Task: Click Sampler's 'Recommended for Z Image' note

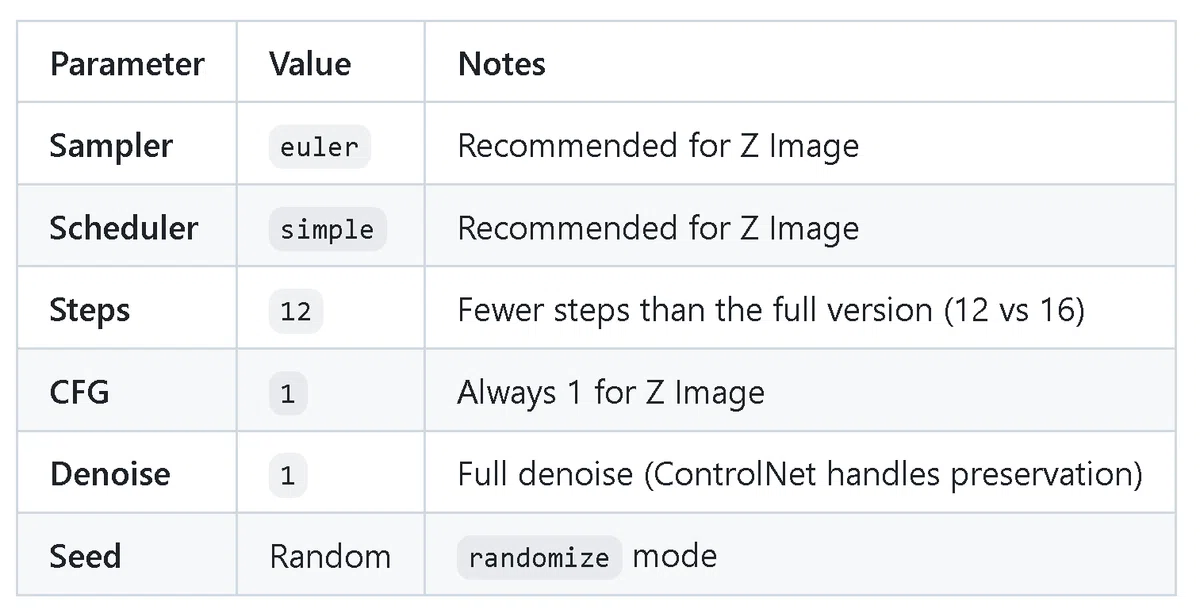Action: tap(658, 146)
